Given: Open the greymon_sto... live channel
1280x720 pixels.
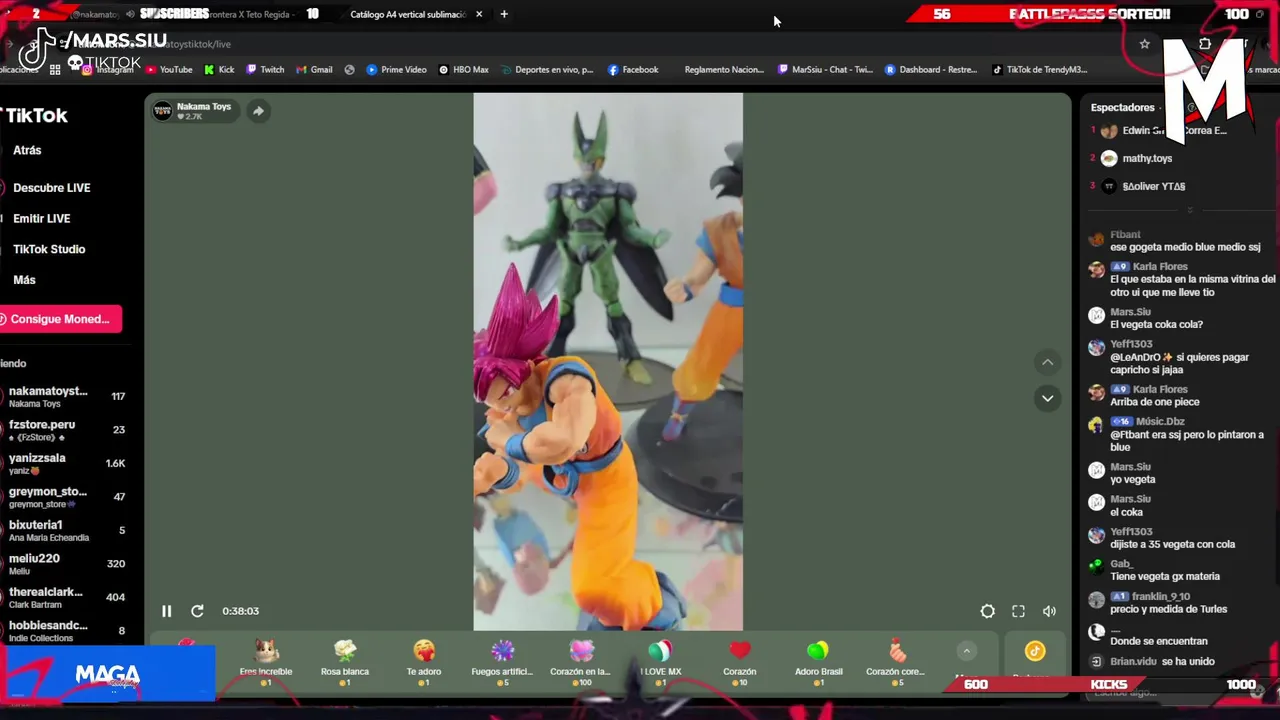Looking at the screenshot, I should 66,497.
